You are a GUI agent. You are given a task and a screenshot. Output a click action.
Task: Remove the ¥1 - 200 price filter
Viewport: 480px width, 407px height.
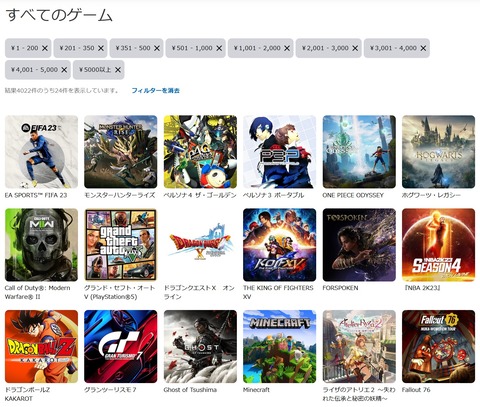(45, 48)
